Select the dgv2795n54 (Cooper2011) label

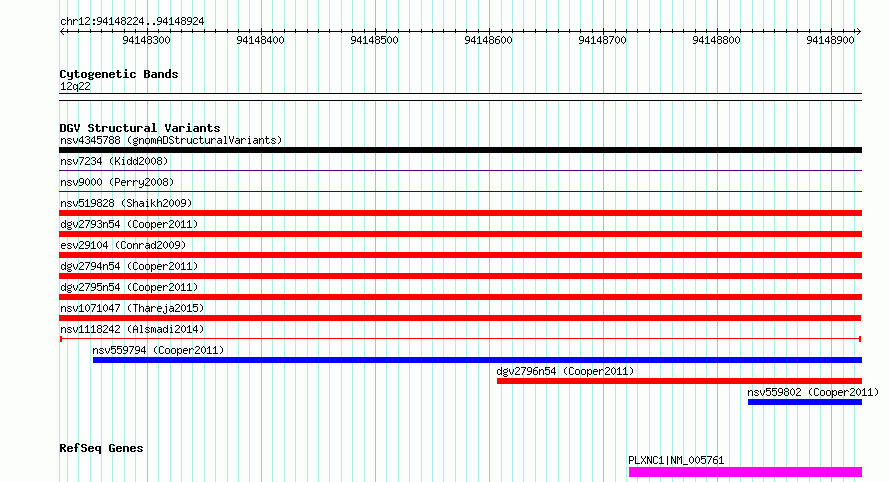pos(129,287)
